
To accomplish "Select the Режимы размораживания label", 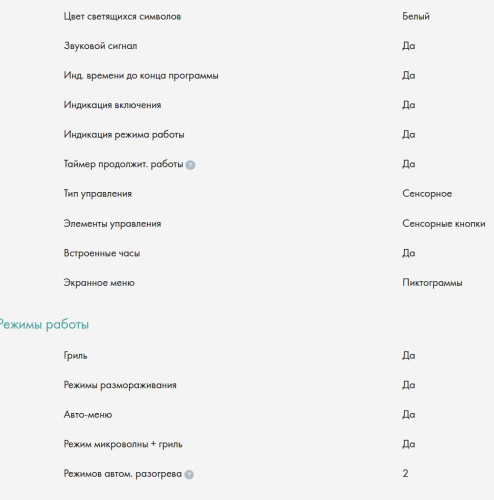I will [x=120, y=385].
